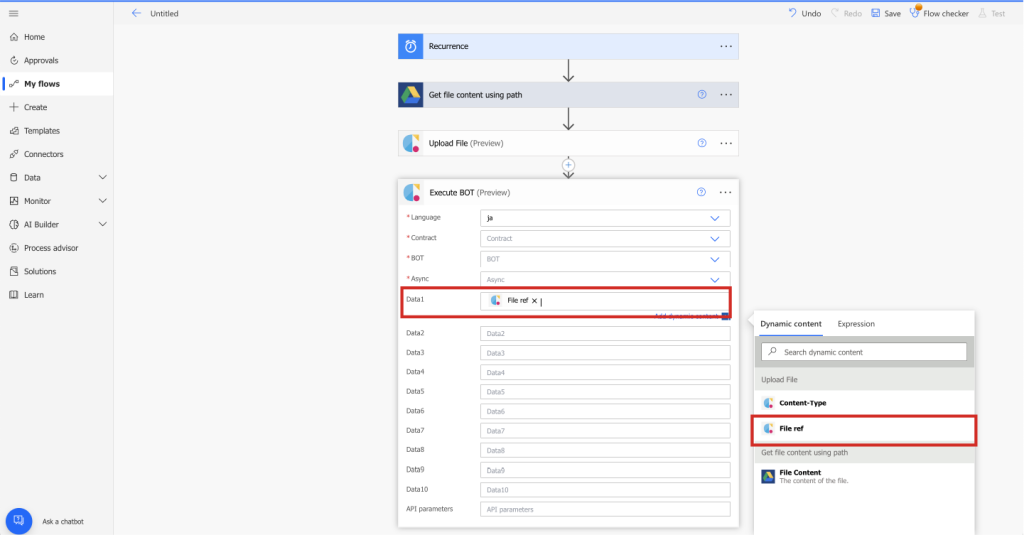Click the Recurrence clock icon

tap(411, 46)
